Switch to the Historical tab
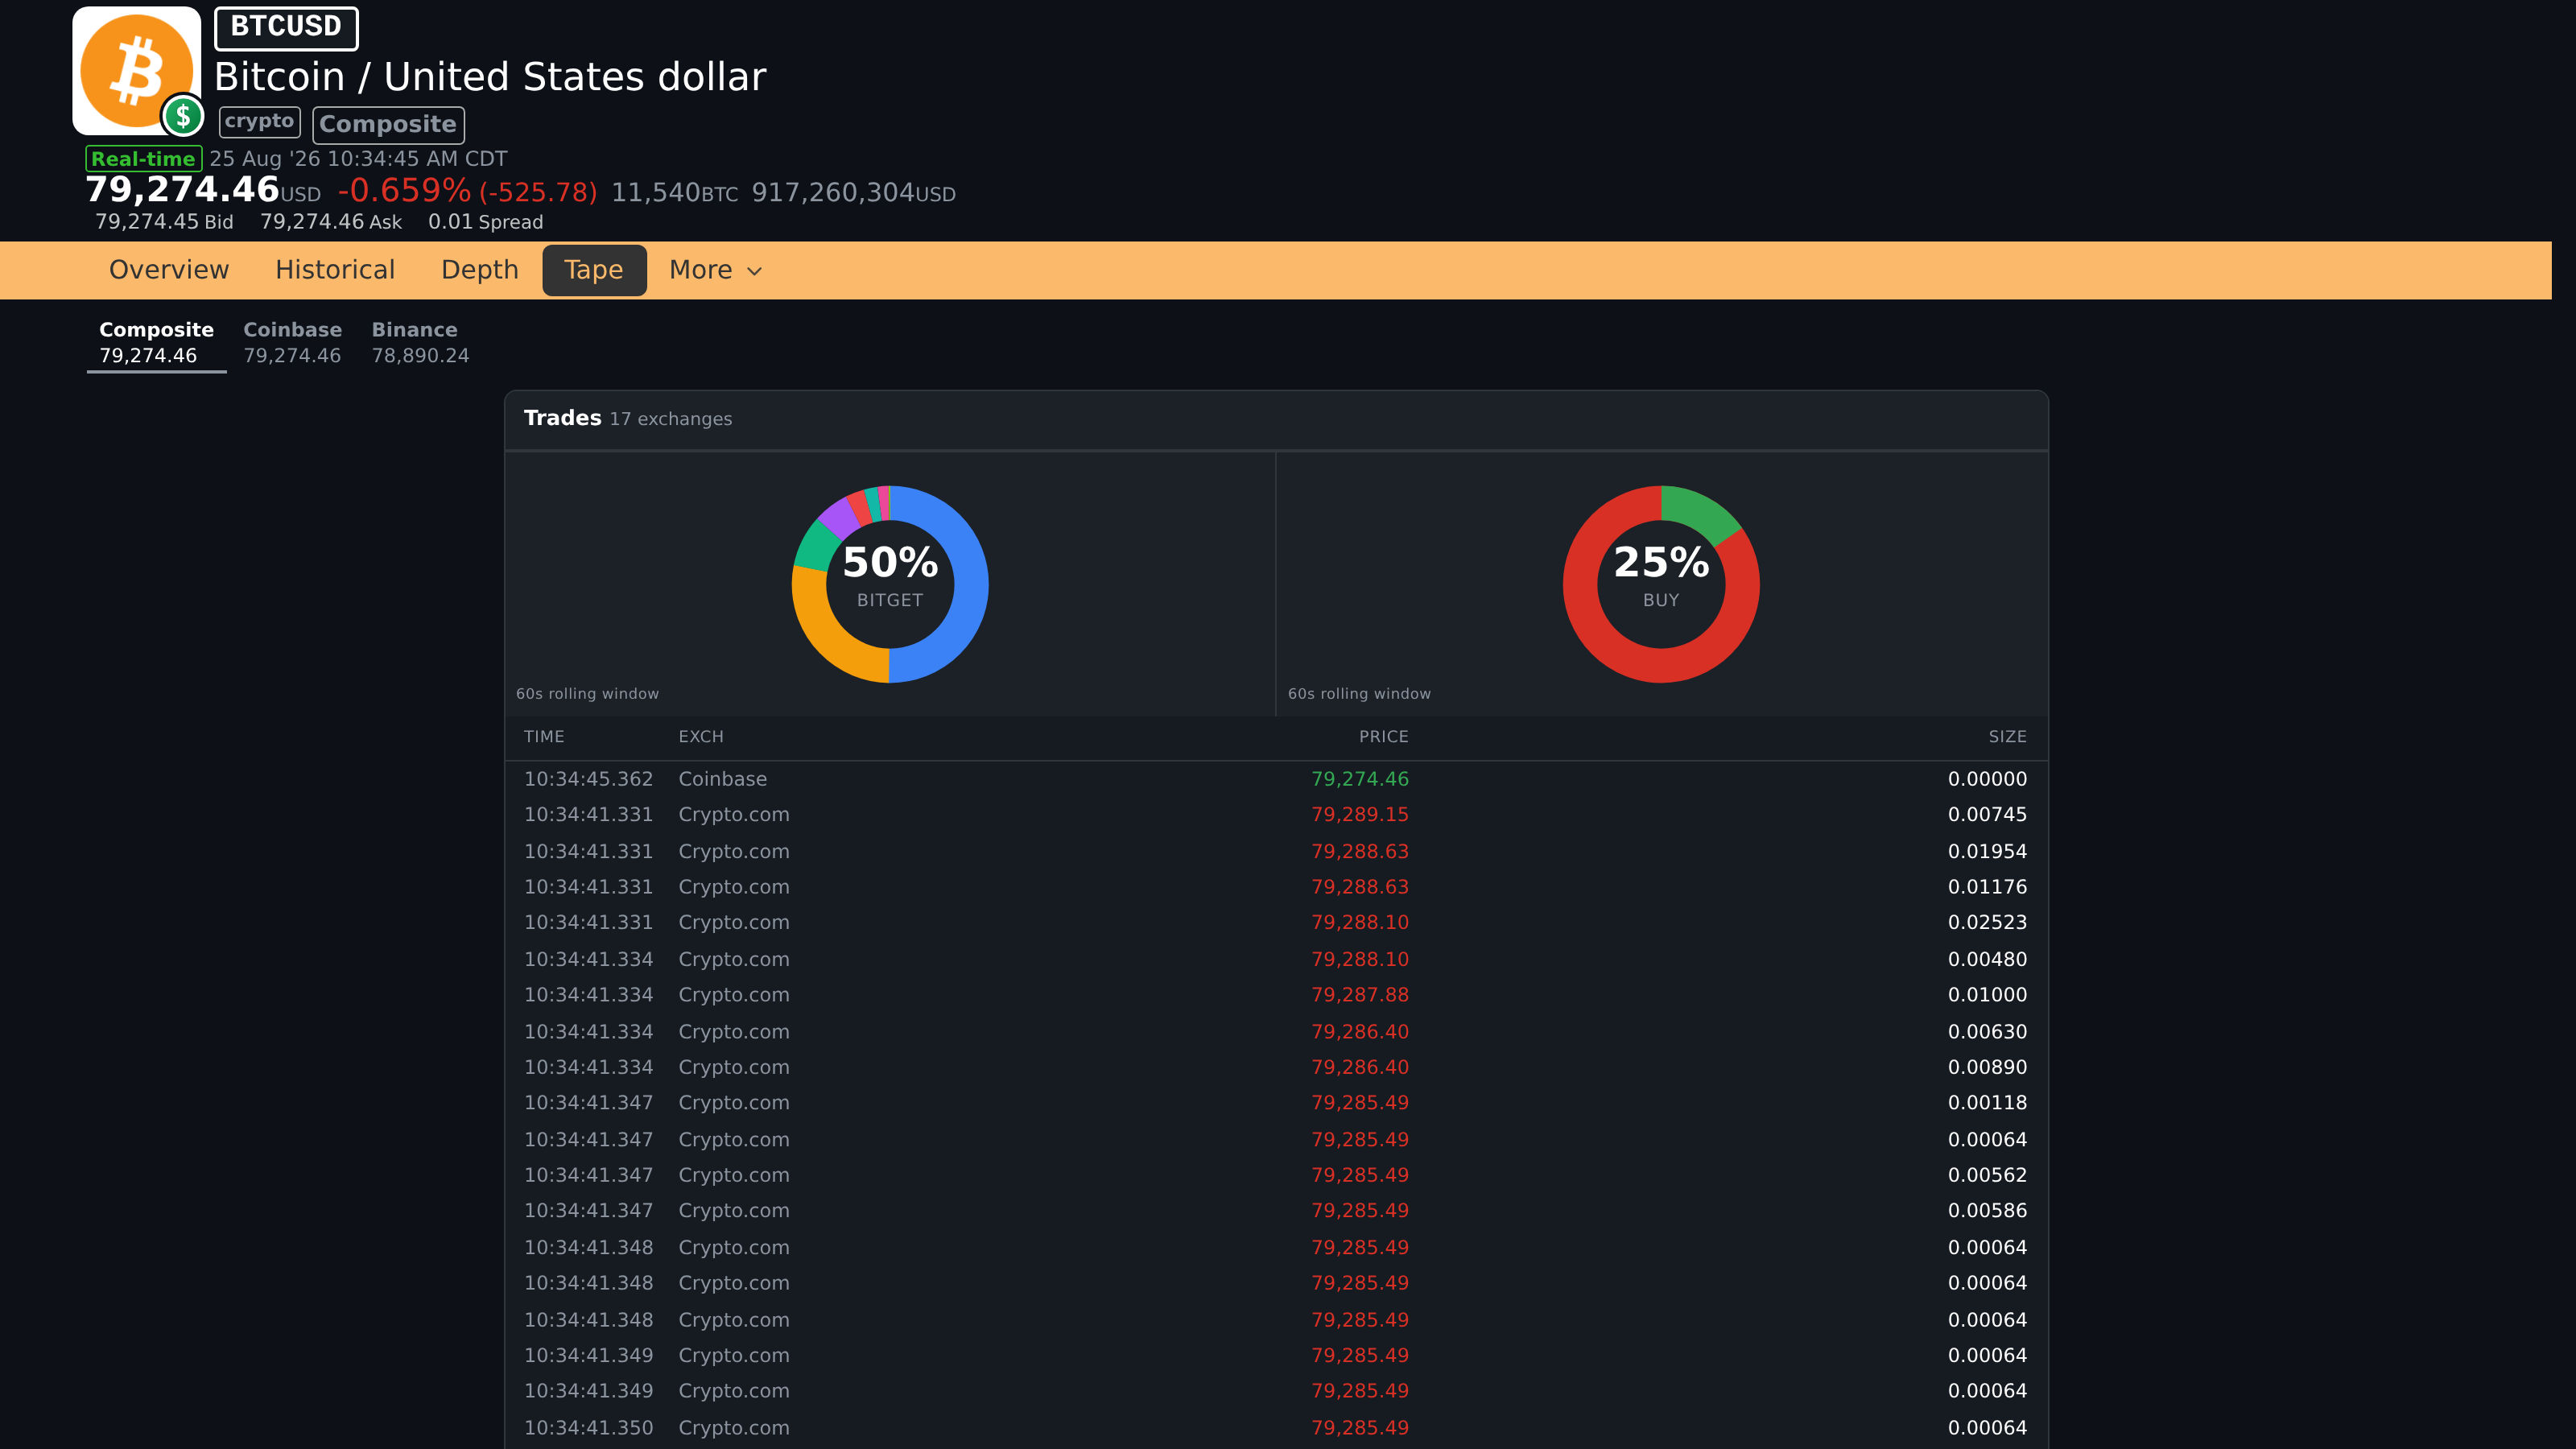 [x=335, y=270]
